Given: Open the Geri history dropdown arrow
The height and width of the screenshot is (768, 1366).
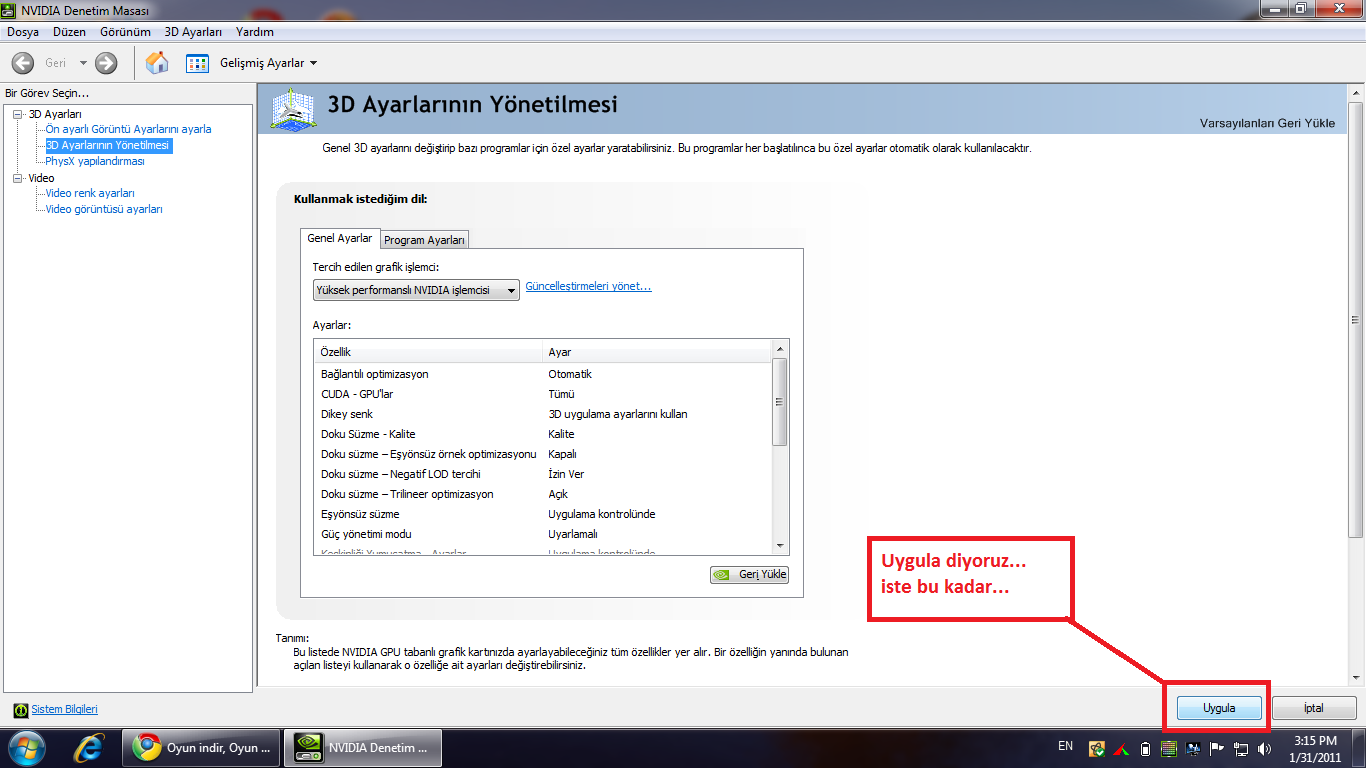Looking at the screenshot, I should pyautogui.click(x=83, y=63).
